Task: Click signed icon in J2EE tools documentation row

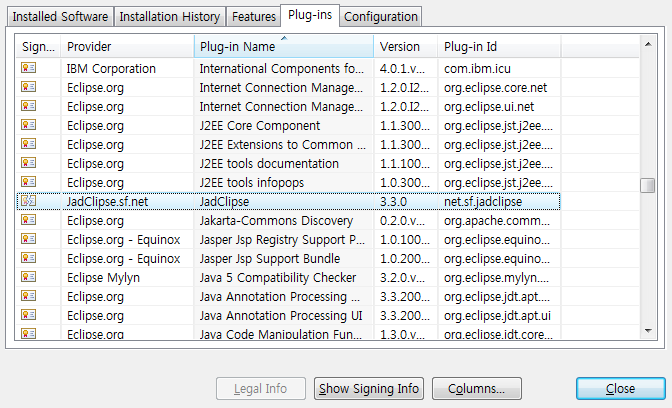Action: coord(28,163)
